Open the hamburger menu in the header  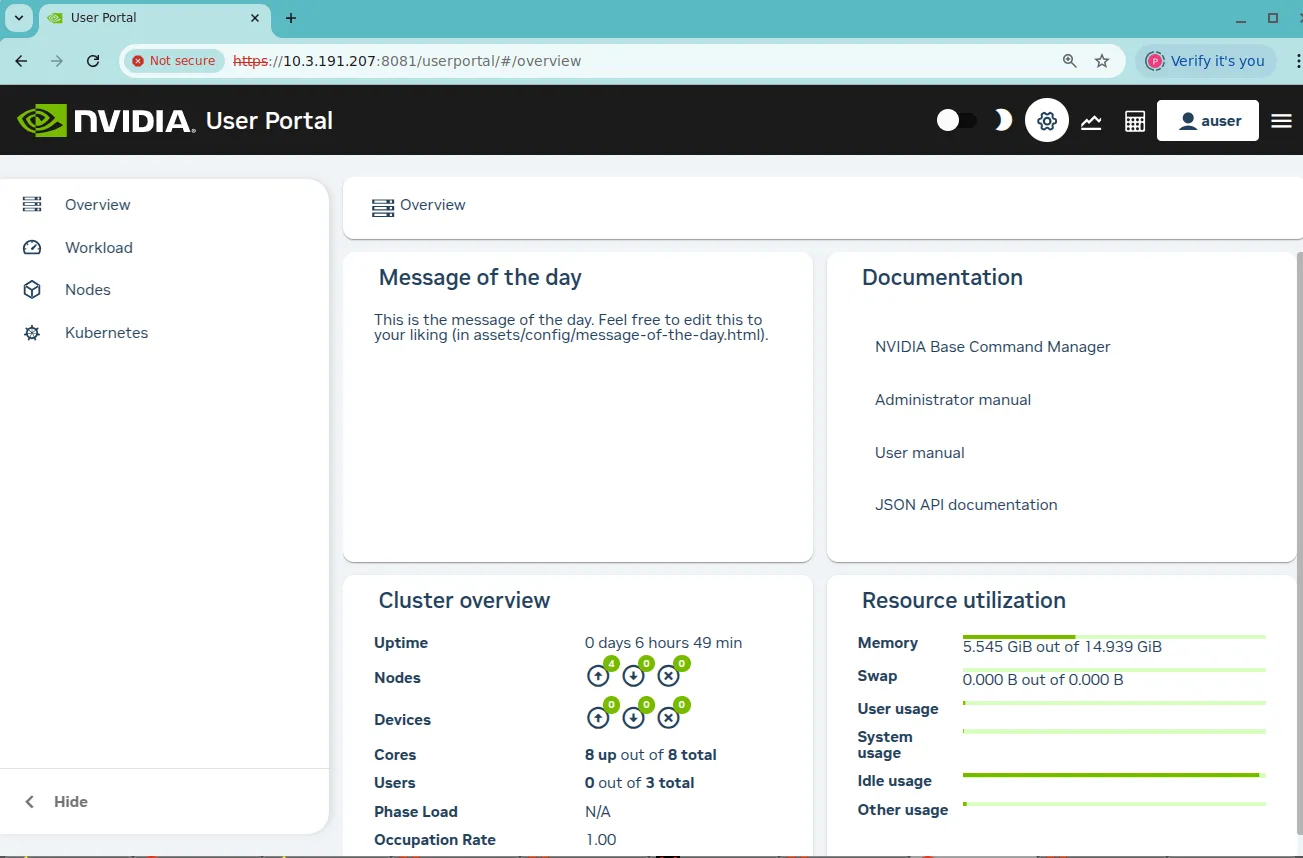pyautogui.click(x=1281, y=121)
